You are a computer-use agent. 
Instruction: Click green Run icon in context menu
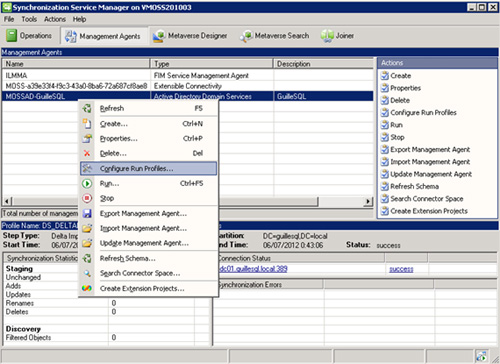click(x=87, y=183)
